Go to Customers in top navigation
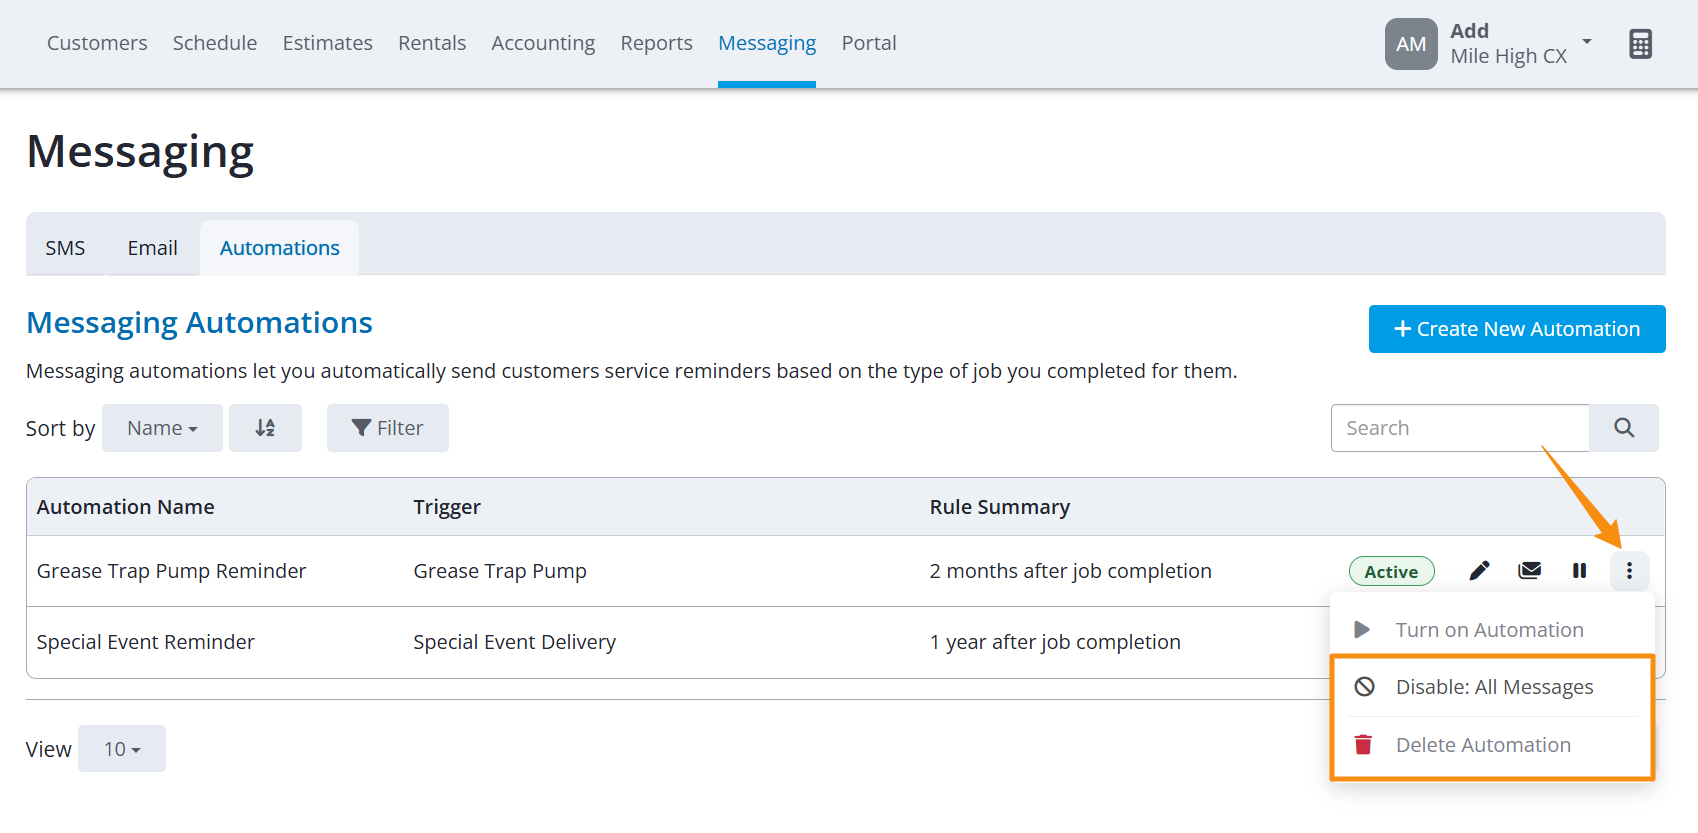1698x833 pixels. tap(97, 43)
